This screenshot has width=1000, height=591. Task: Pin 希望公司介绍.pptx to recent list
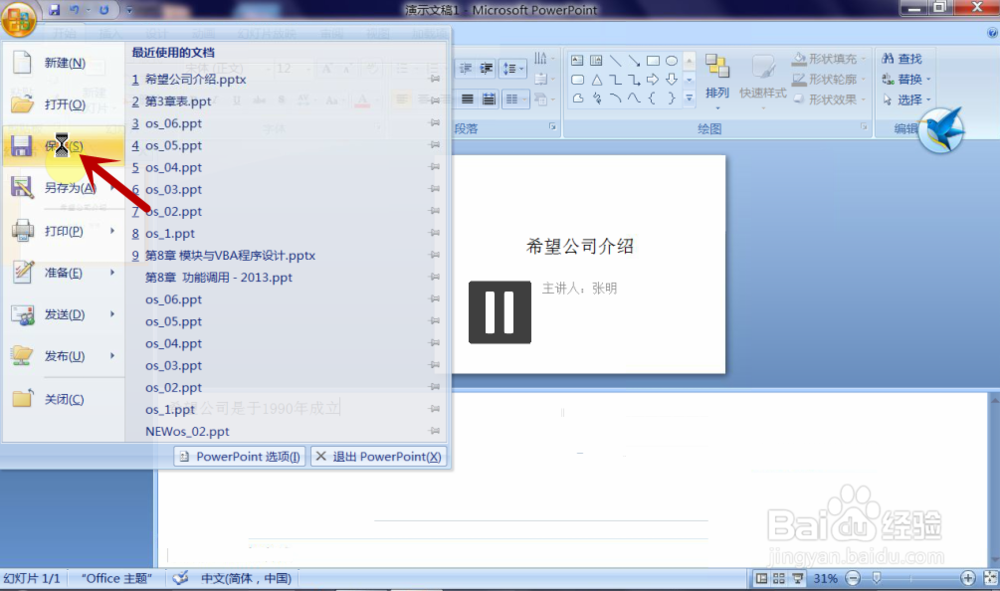coord(434,79)
